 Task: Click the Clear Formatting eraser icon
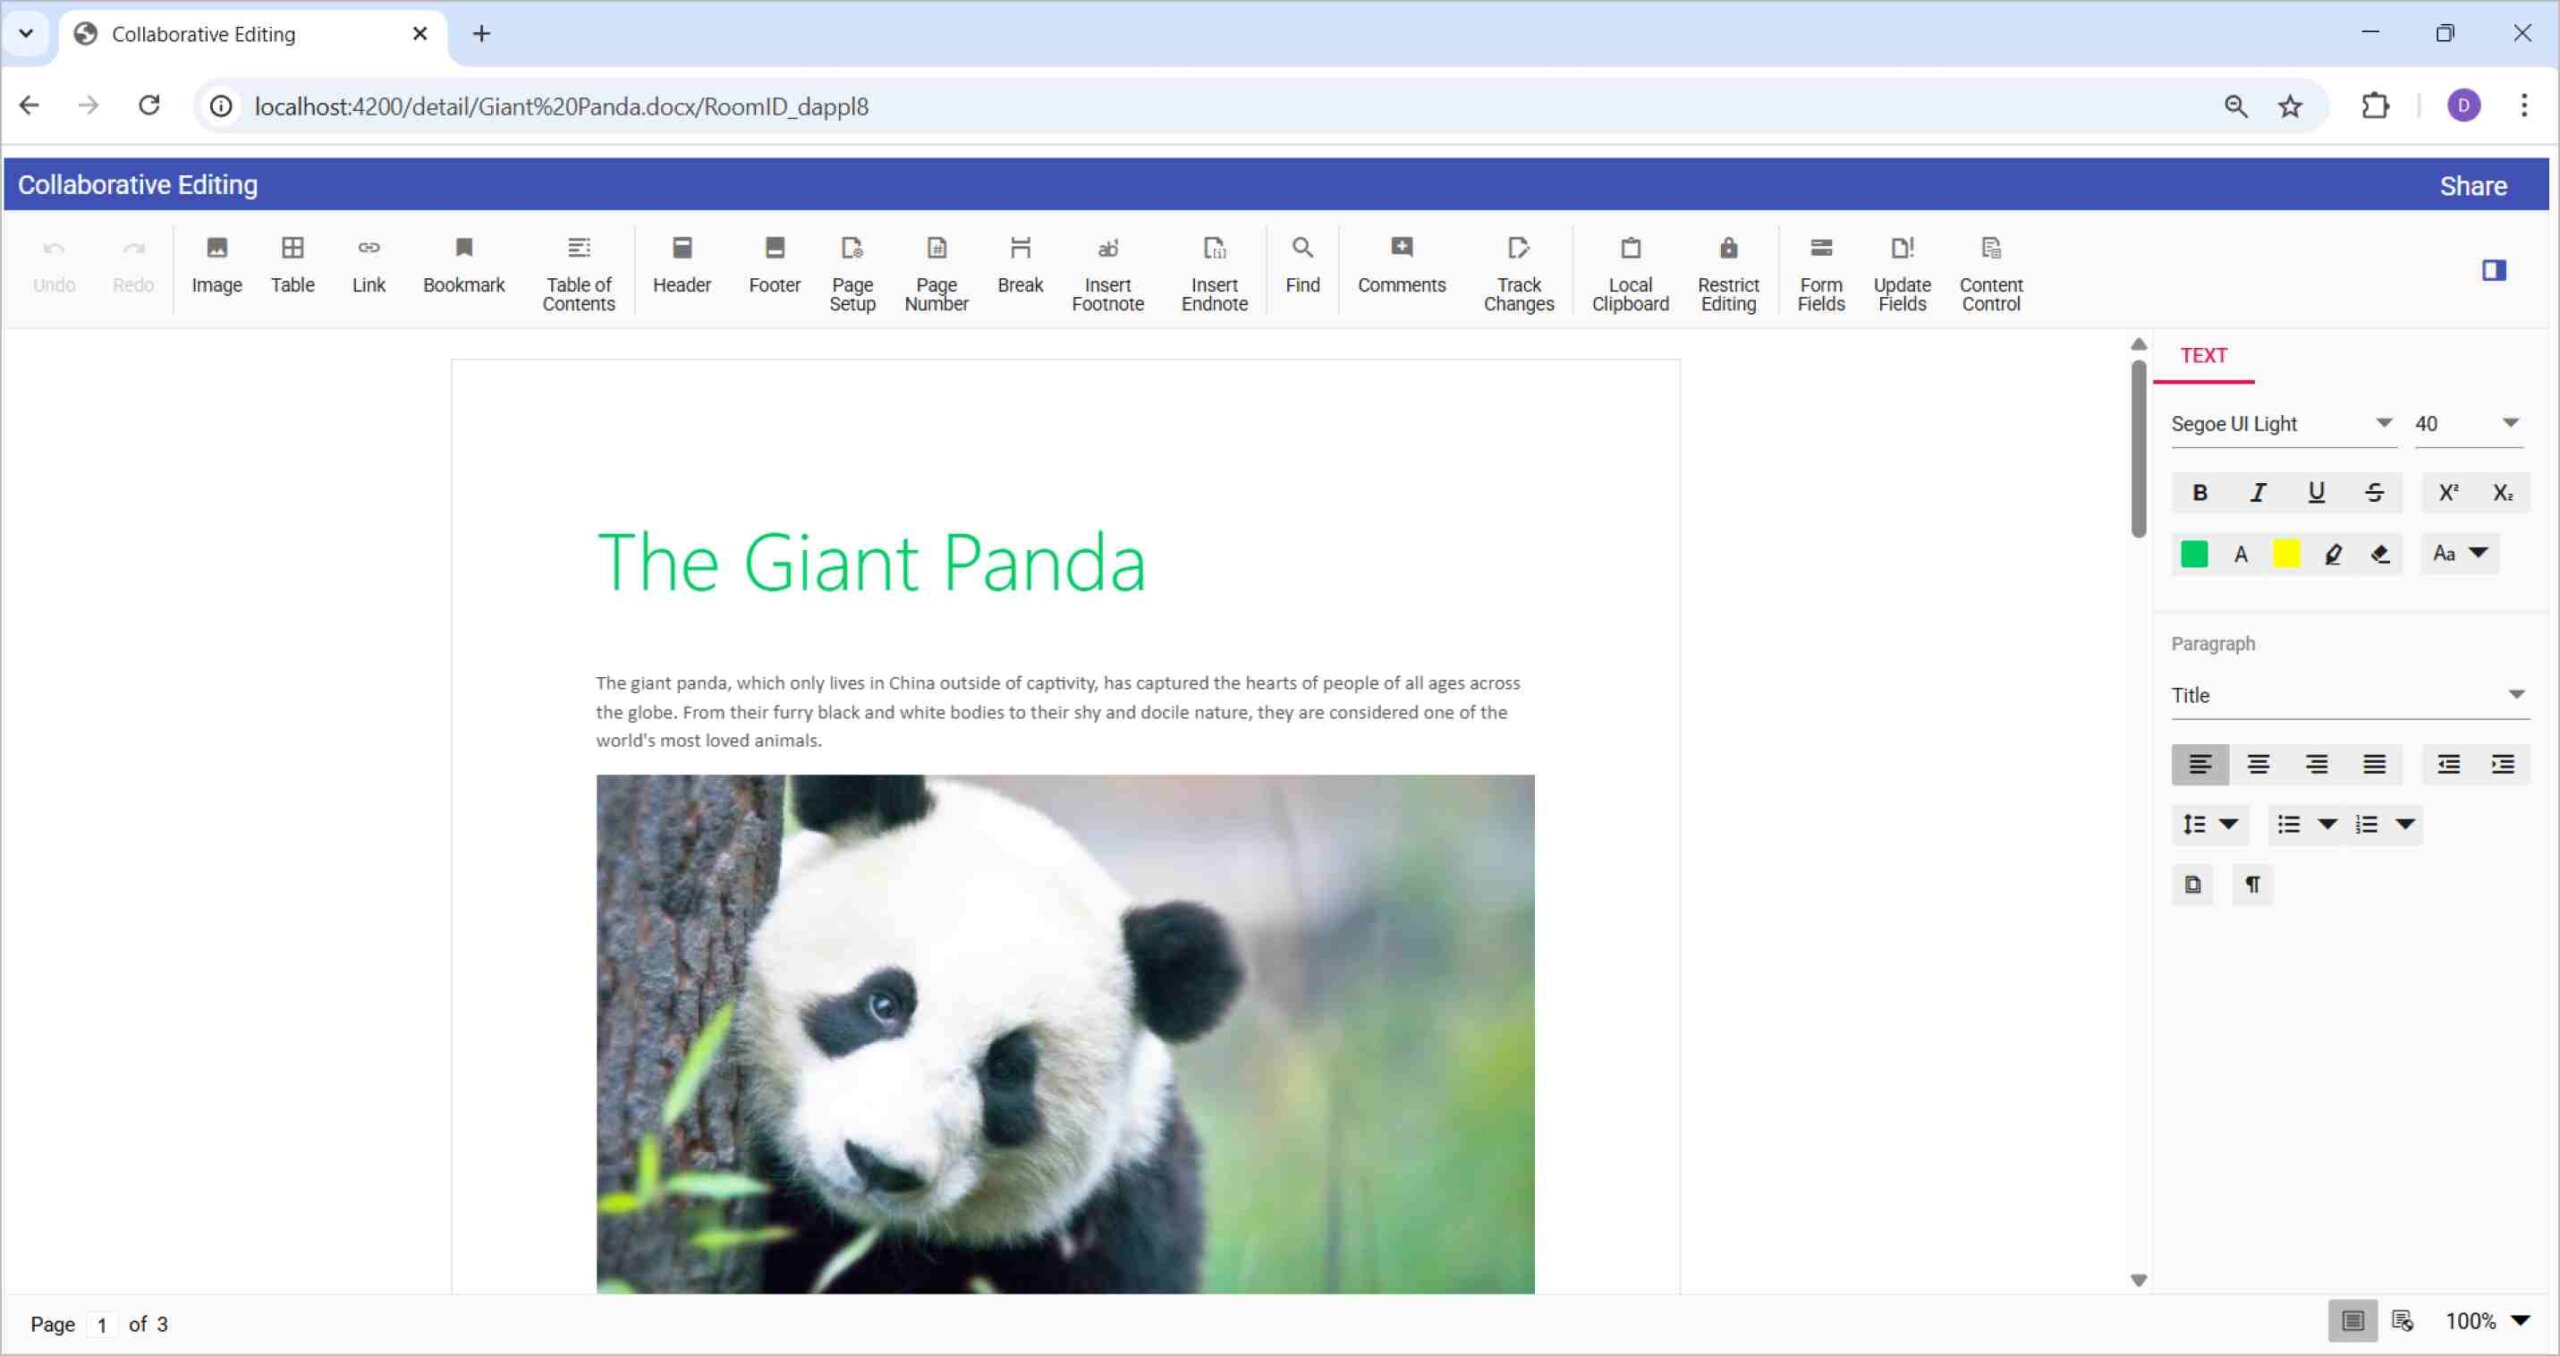(x=2381, y=554)
